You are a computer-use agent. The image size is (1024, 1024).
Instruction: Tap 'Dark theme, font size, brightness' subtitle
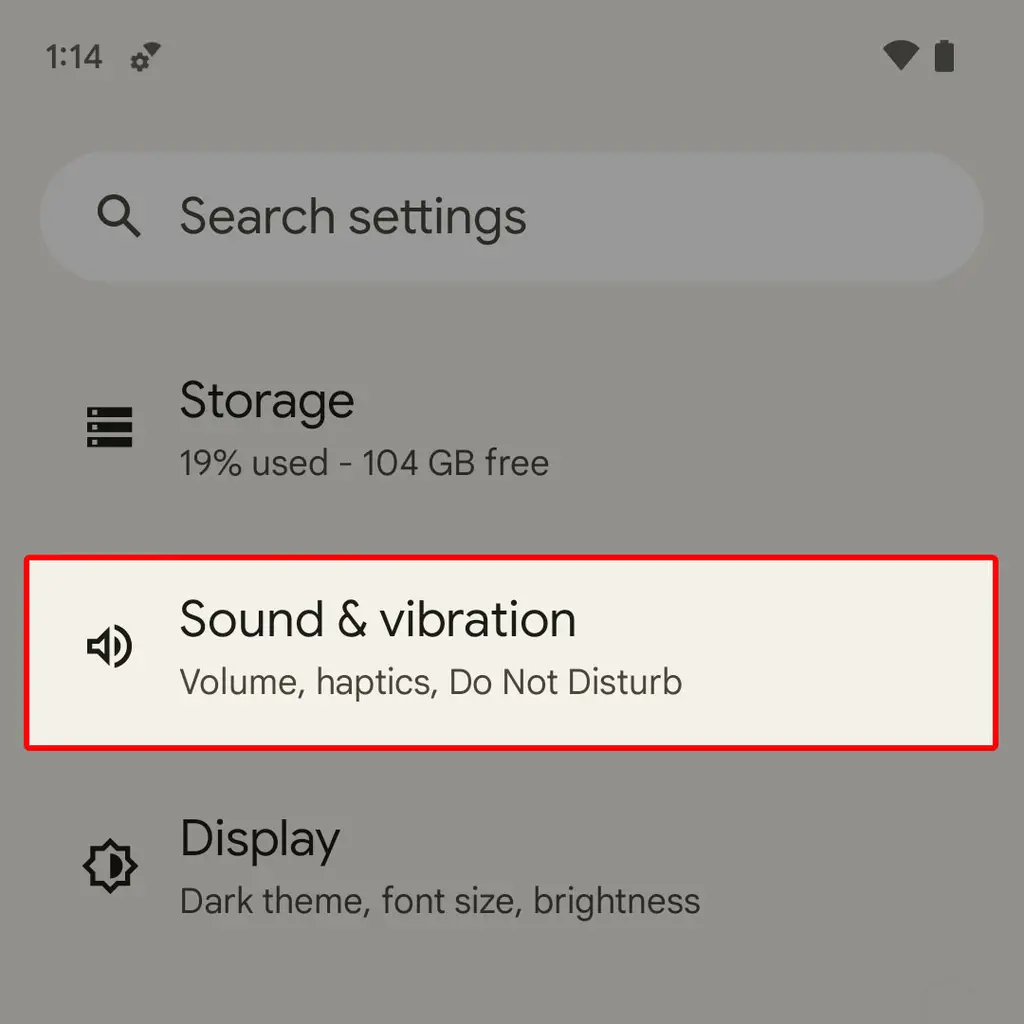click(x=440, y=901)
